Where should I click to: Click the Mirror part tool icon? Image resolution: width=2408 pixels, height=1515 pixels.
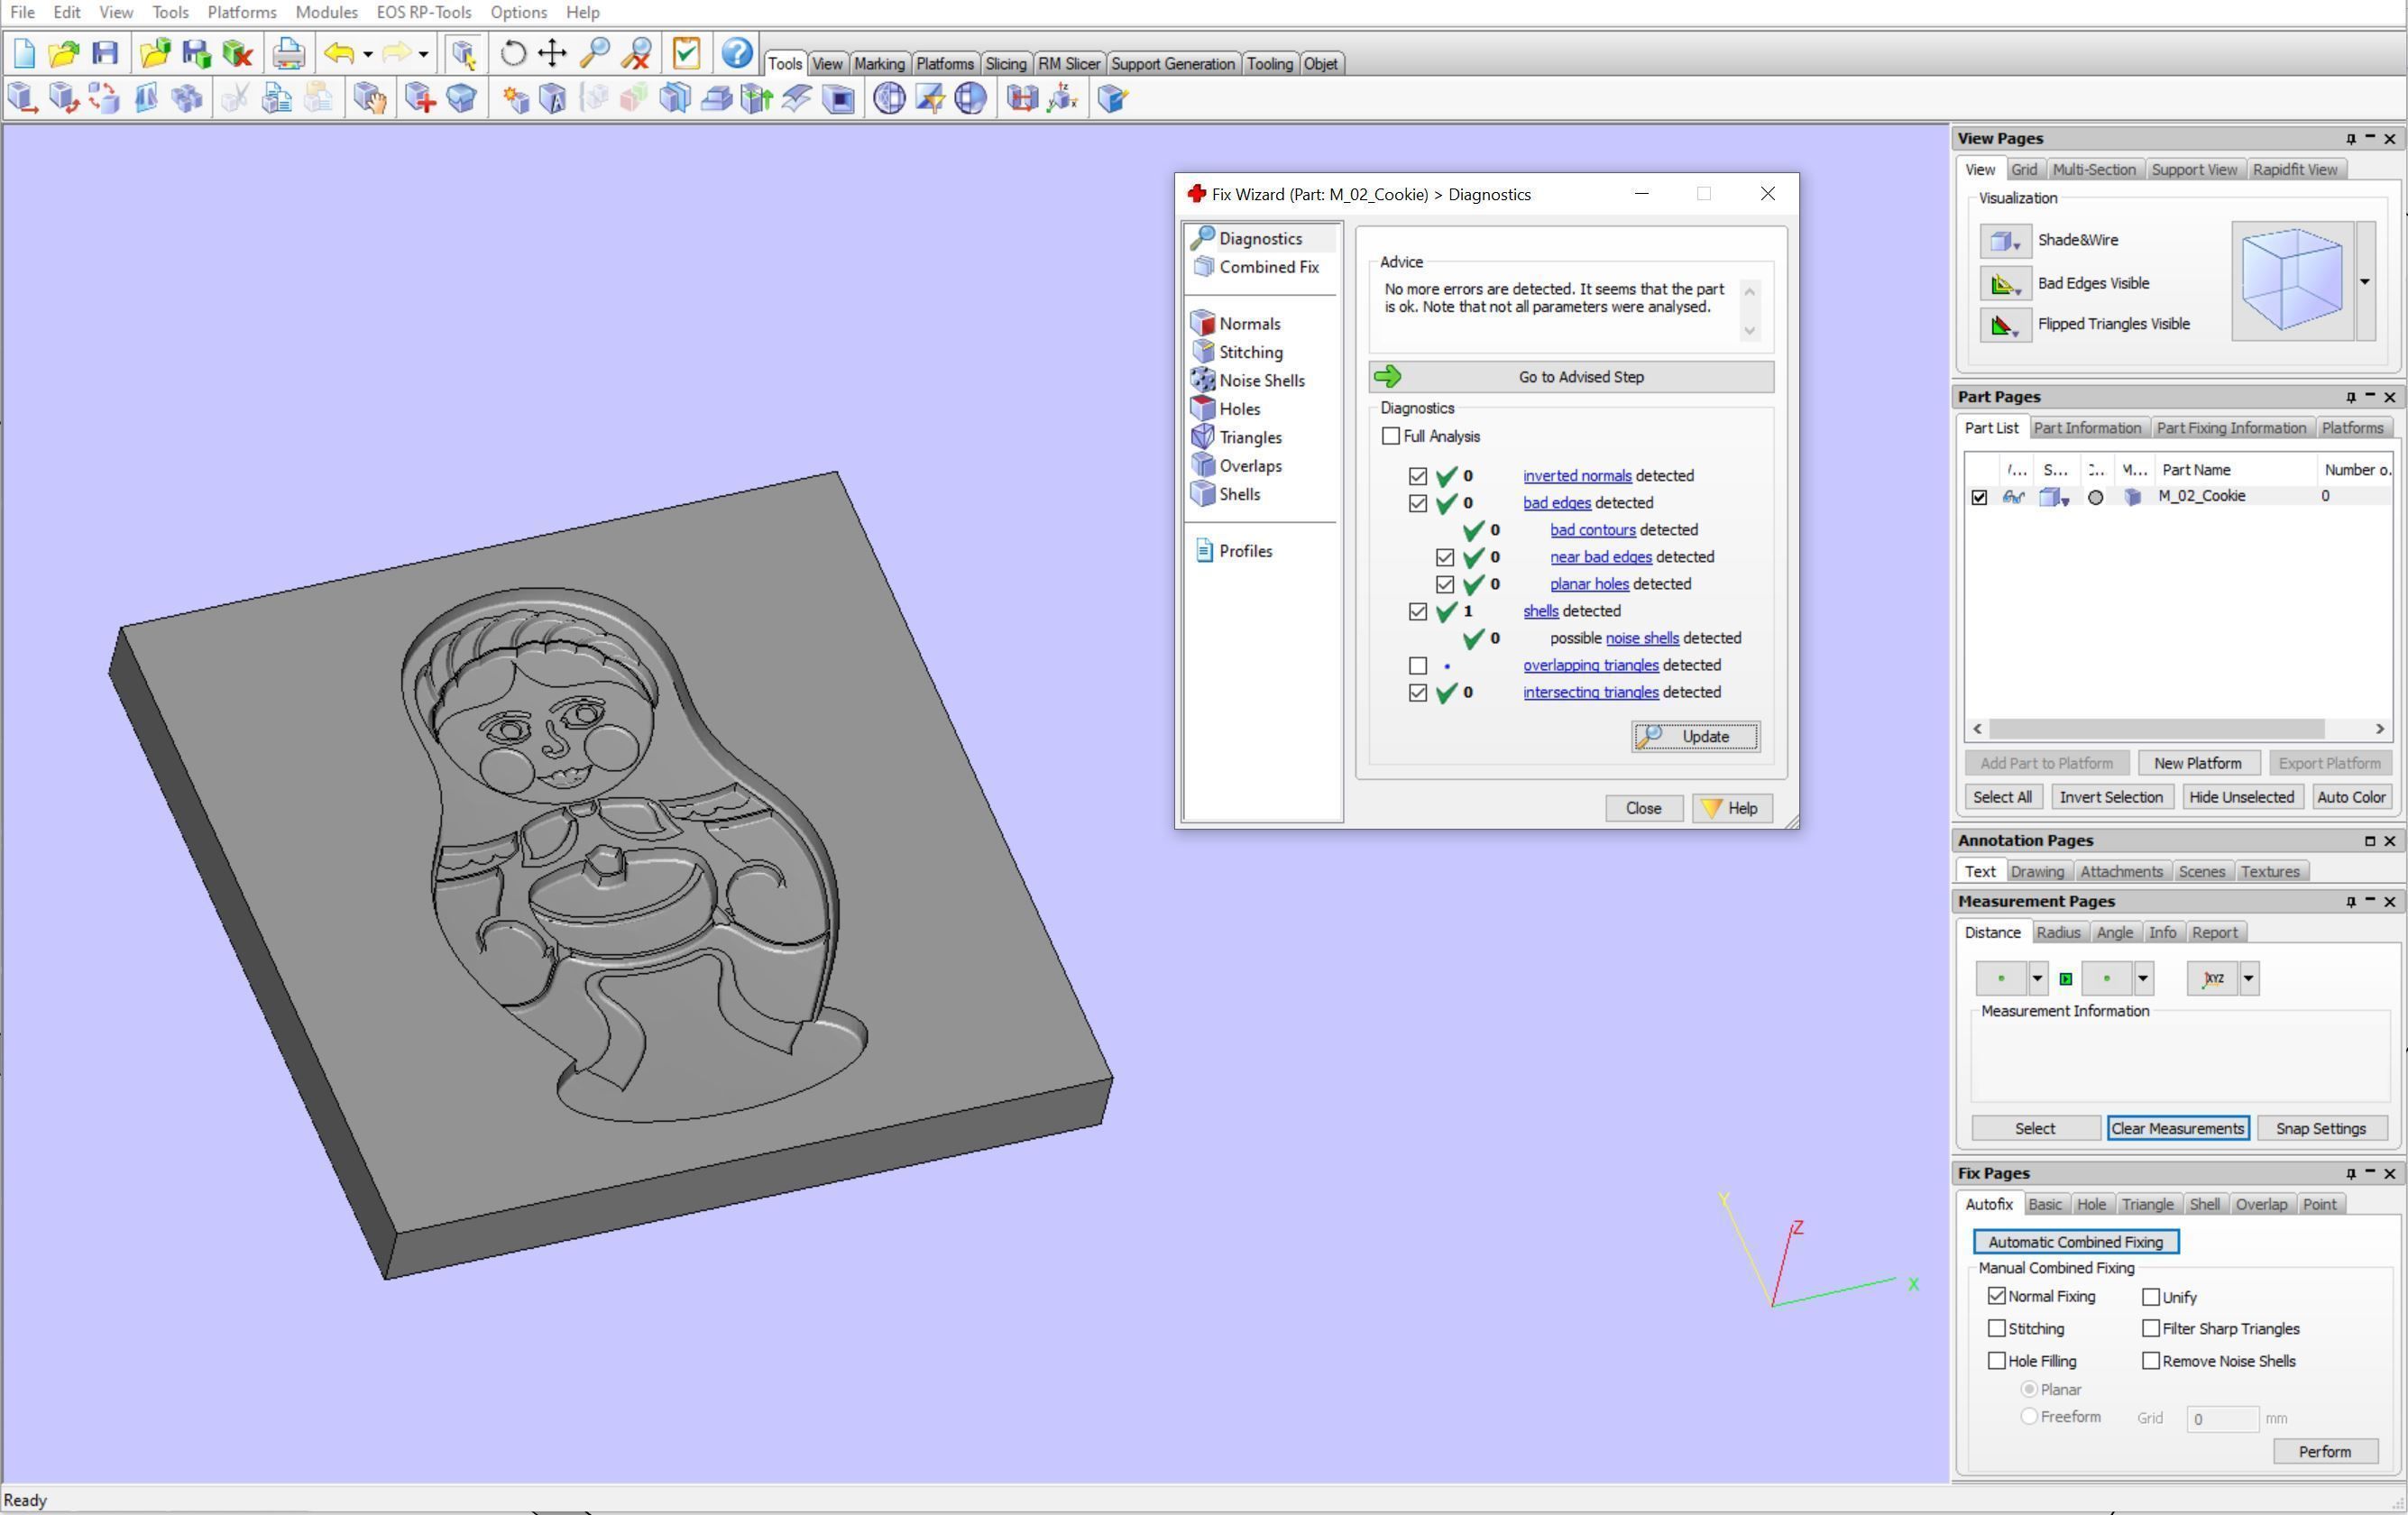coord(146,98)
